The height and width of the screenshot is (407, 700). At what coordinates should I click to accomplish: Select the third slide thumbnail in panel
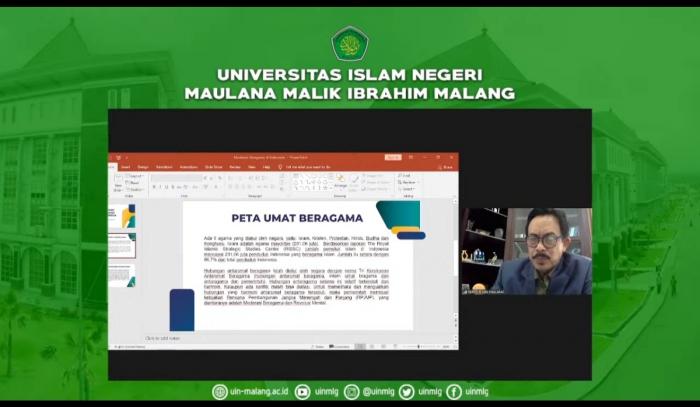point(121,275)
